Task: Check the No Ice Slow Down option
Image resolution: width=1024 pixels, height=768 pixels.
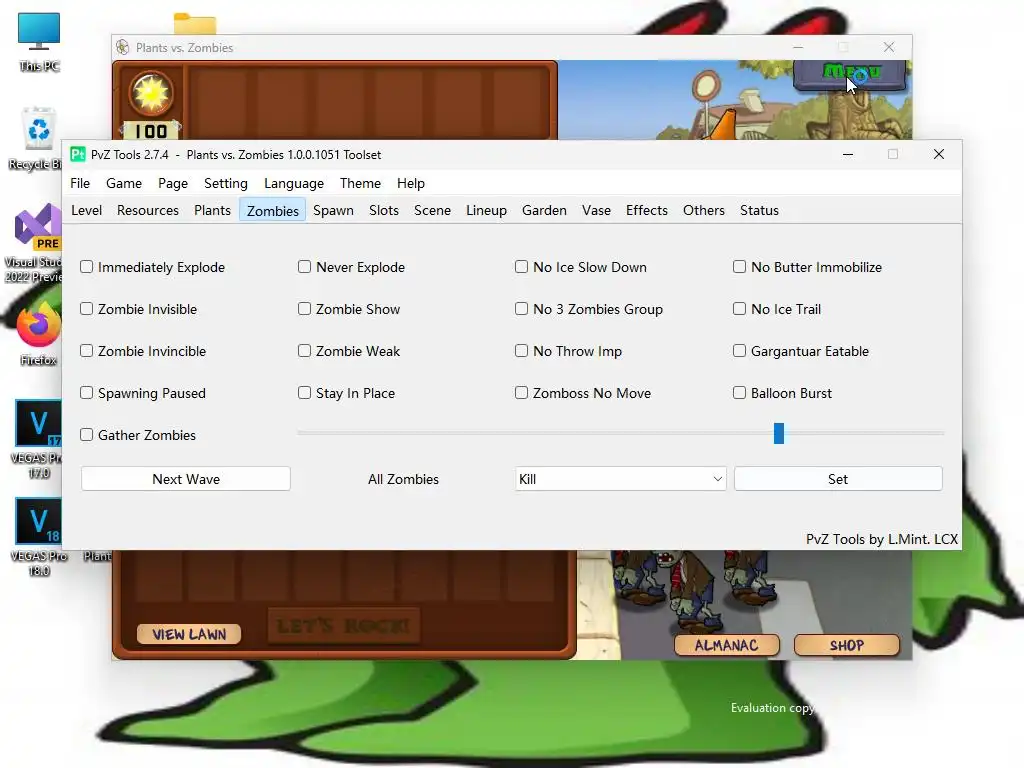Action: coord(521,266)
